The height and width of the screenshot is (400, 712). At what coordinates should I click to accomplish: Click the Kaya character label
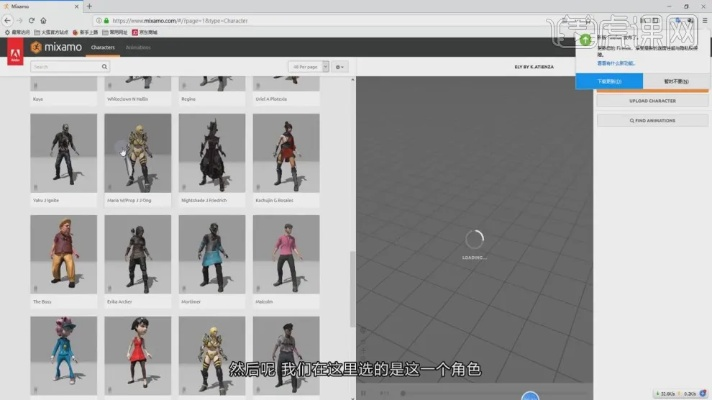(x=38, y=99)
